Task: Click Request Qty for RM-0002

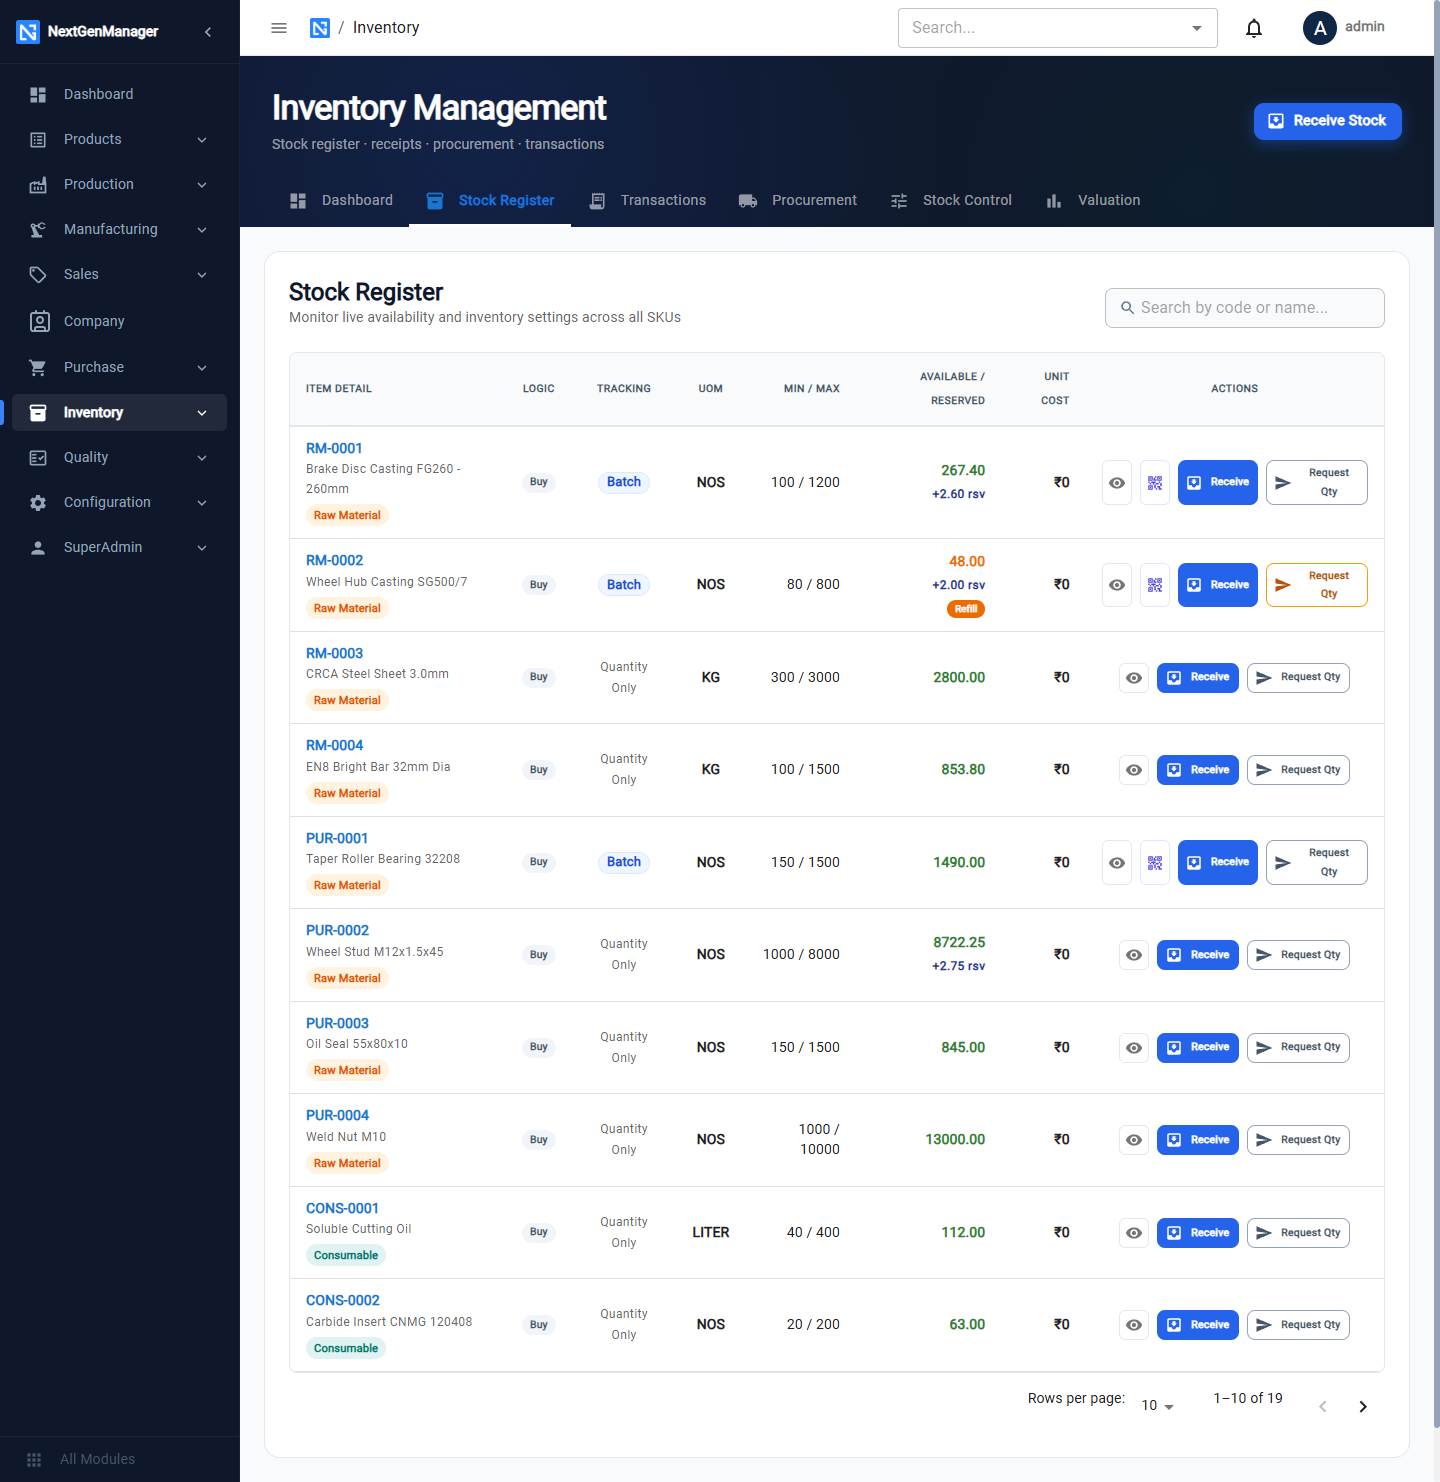Action: click(1316, 585)
